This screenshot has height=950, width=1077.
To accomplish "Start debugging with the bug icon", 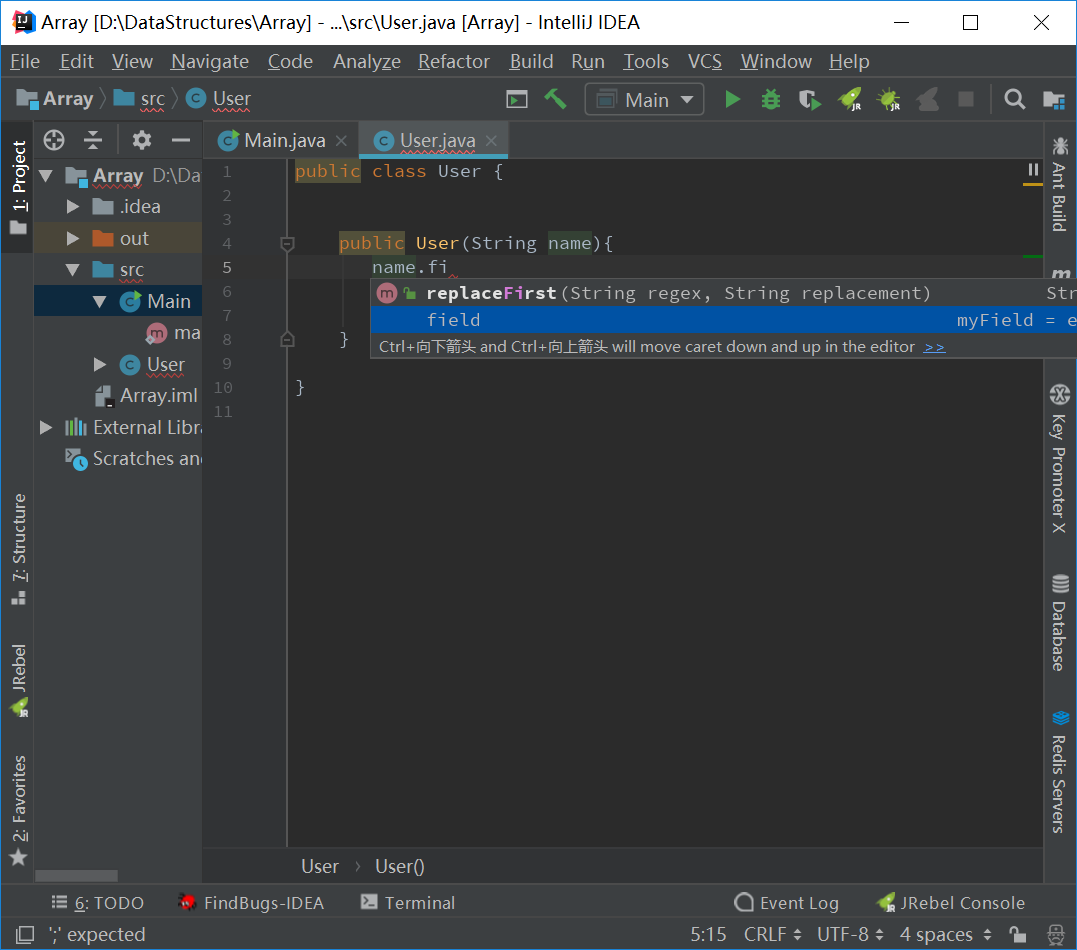I will tap(771, 99).
